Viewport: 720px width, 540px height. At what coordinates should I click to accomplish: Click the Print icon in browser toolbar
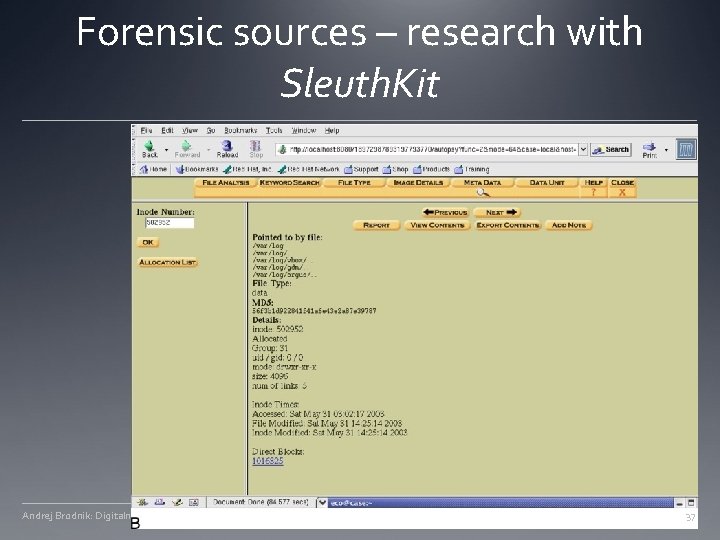[649, 147]
